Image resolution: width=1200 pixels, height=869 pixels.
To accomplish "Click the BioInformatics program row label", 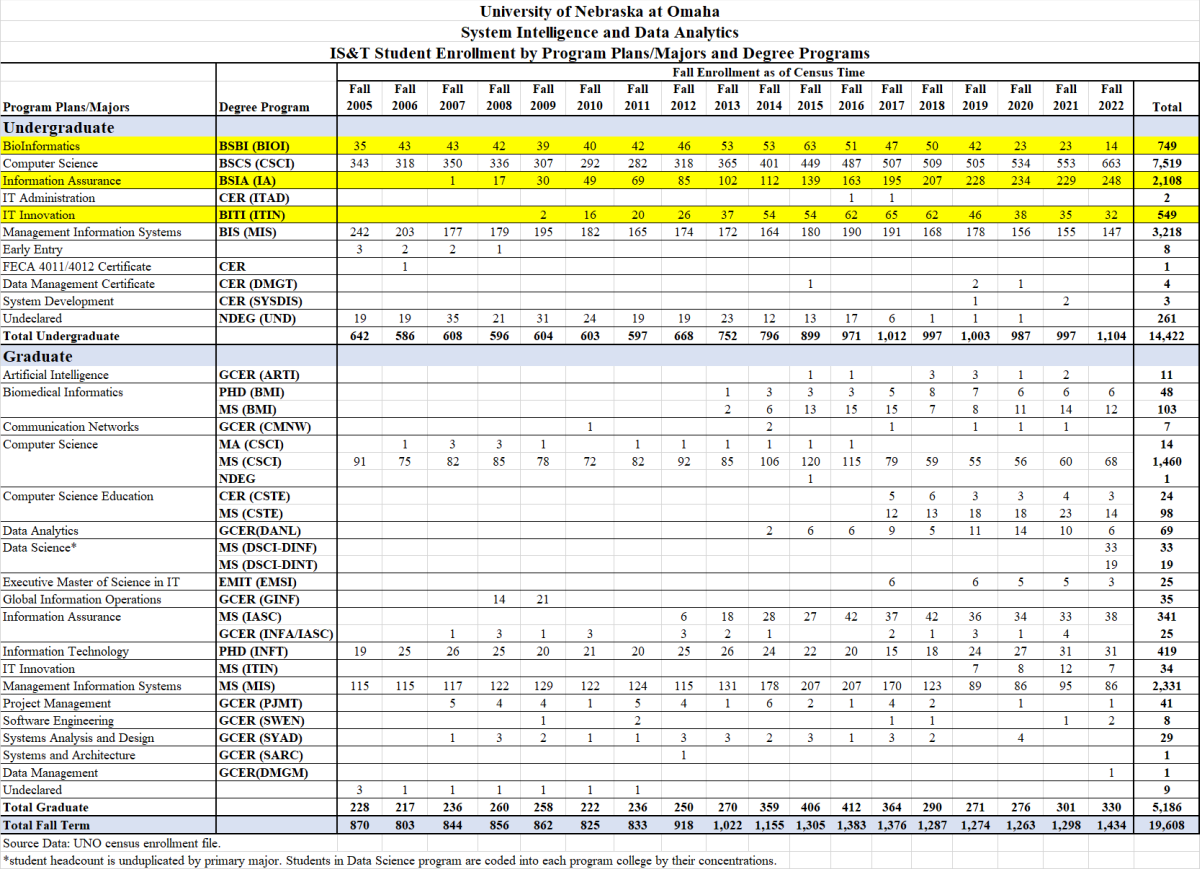I will click(41, 146).
